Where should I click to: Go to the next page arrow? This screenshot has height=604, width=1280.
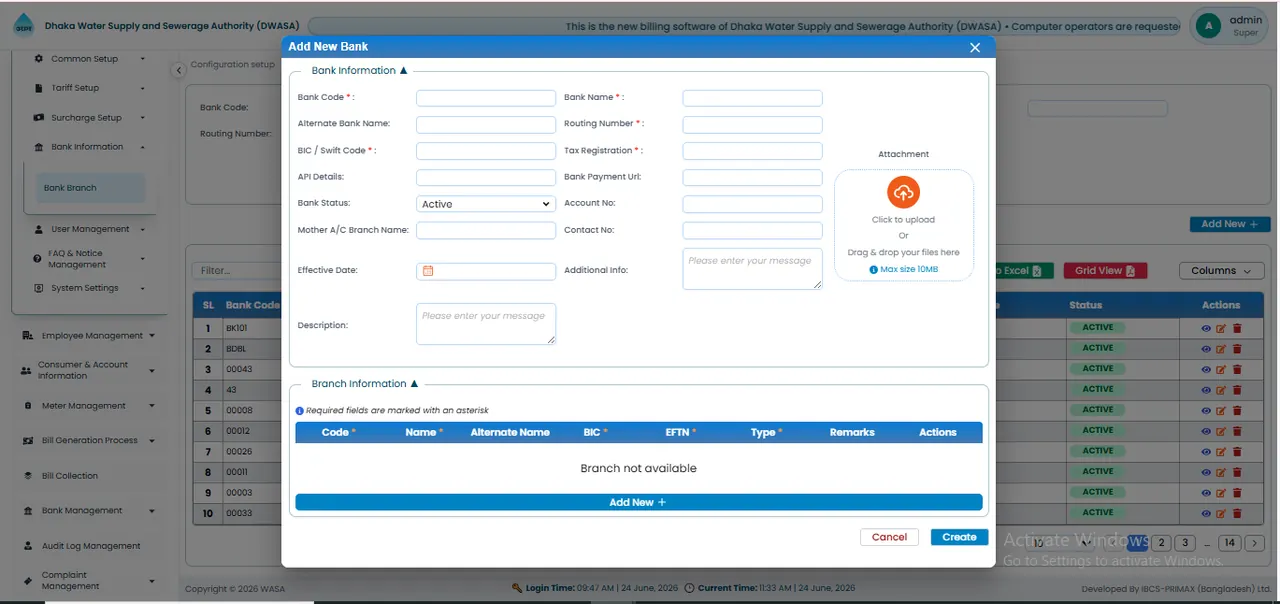(1255, 543)
